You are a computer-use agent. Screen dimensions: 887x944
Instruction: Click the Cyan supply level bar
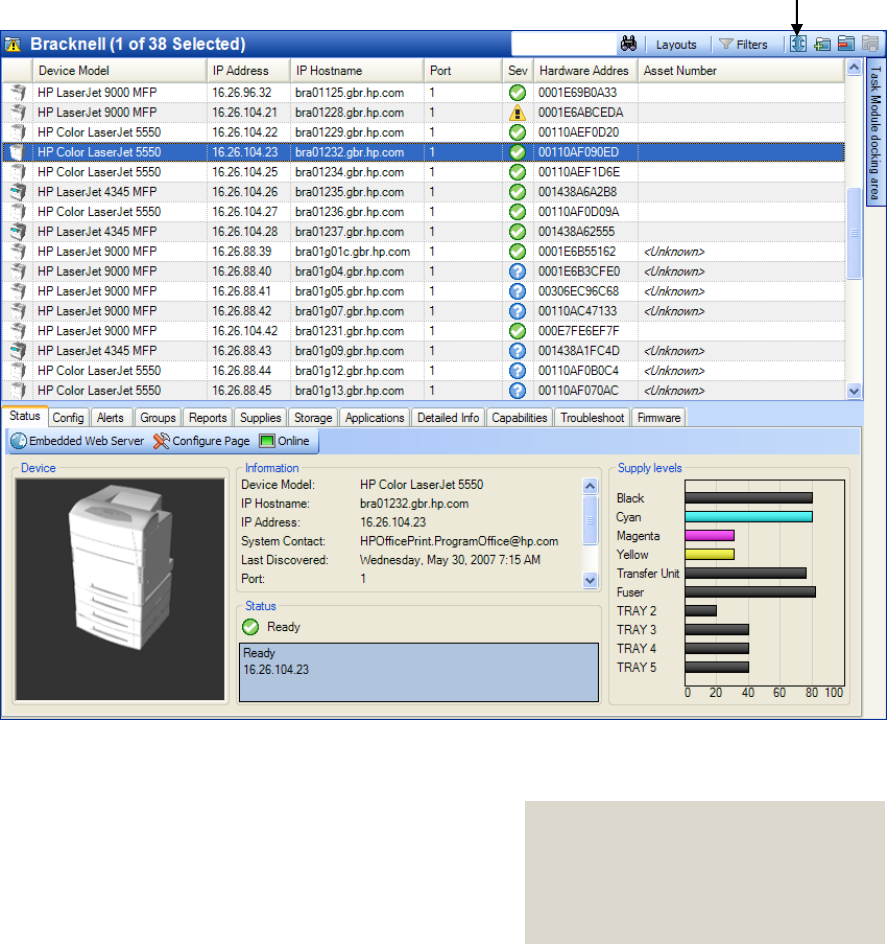coord(749,517)
